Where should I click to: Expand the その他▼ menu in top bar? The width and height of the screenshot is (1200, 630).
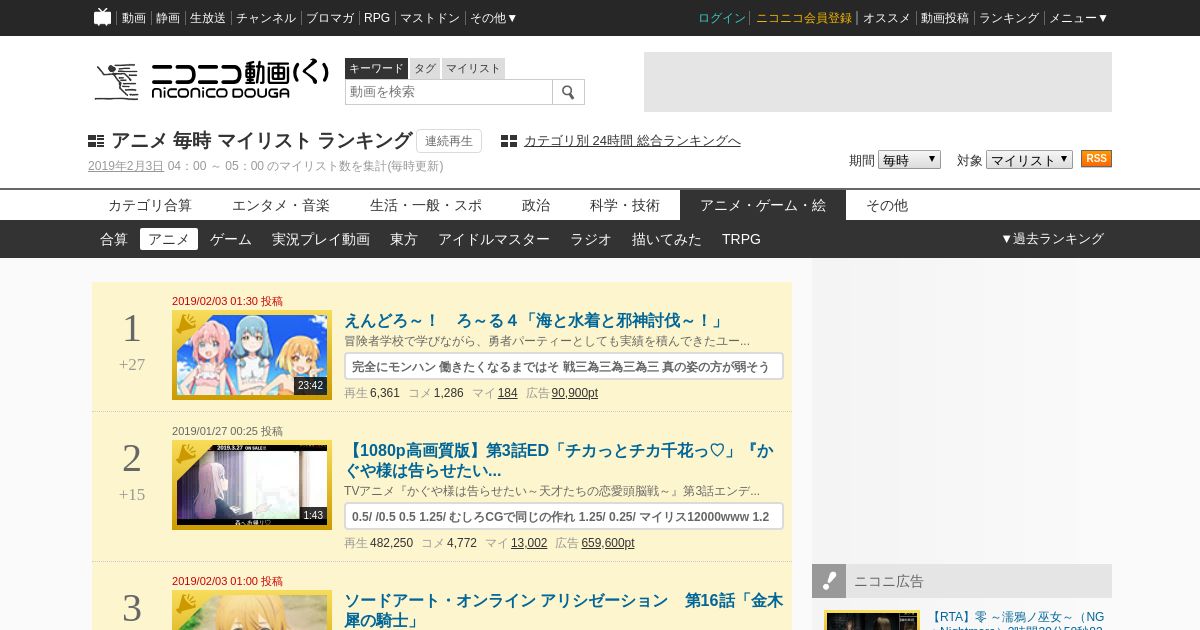(494, 18)
